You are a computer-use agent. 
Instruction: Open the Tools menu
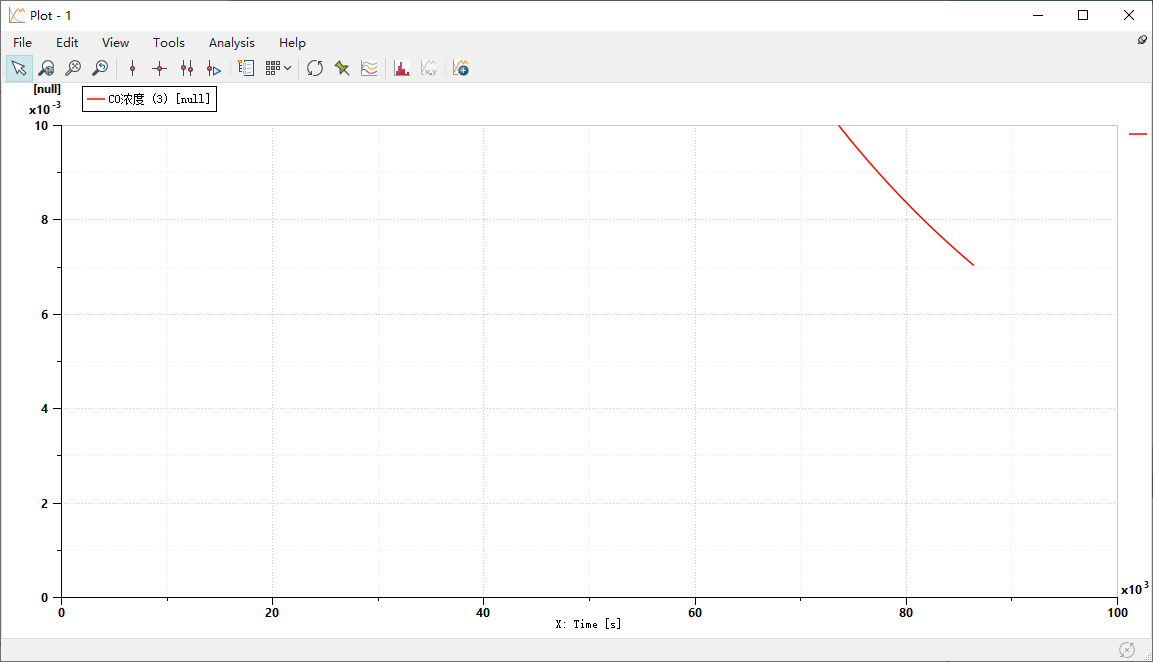pos(169,43)
